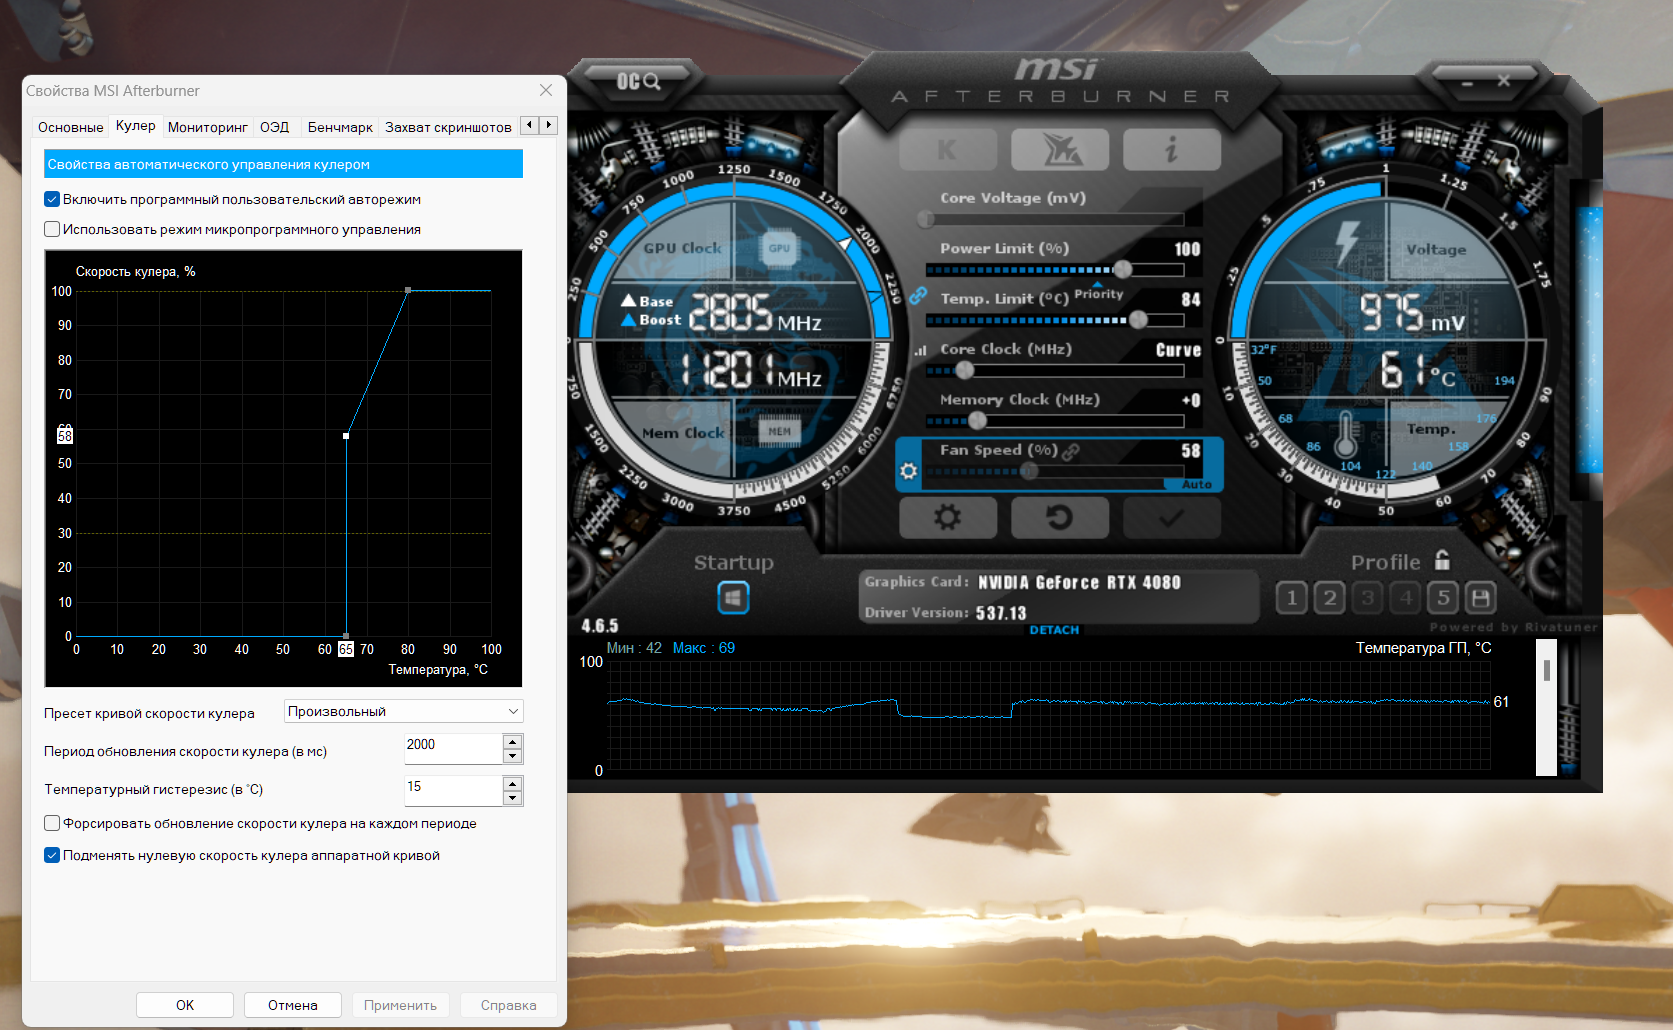This screenshot has width=1673, height=1030.
Task: Click the Core Voltage slider handle
Action: tap(926, 219)
